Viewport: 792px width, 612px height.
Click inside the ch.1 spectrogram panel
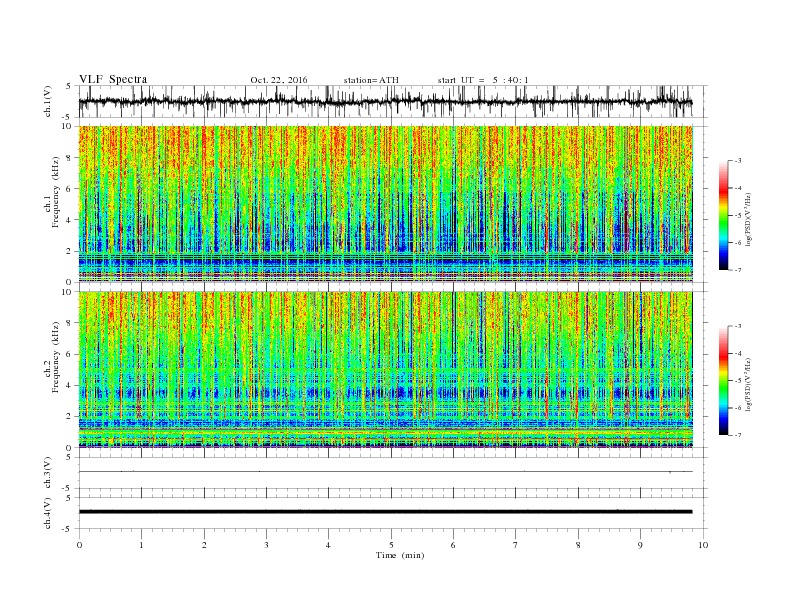tap(386, 204)
